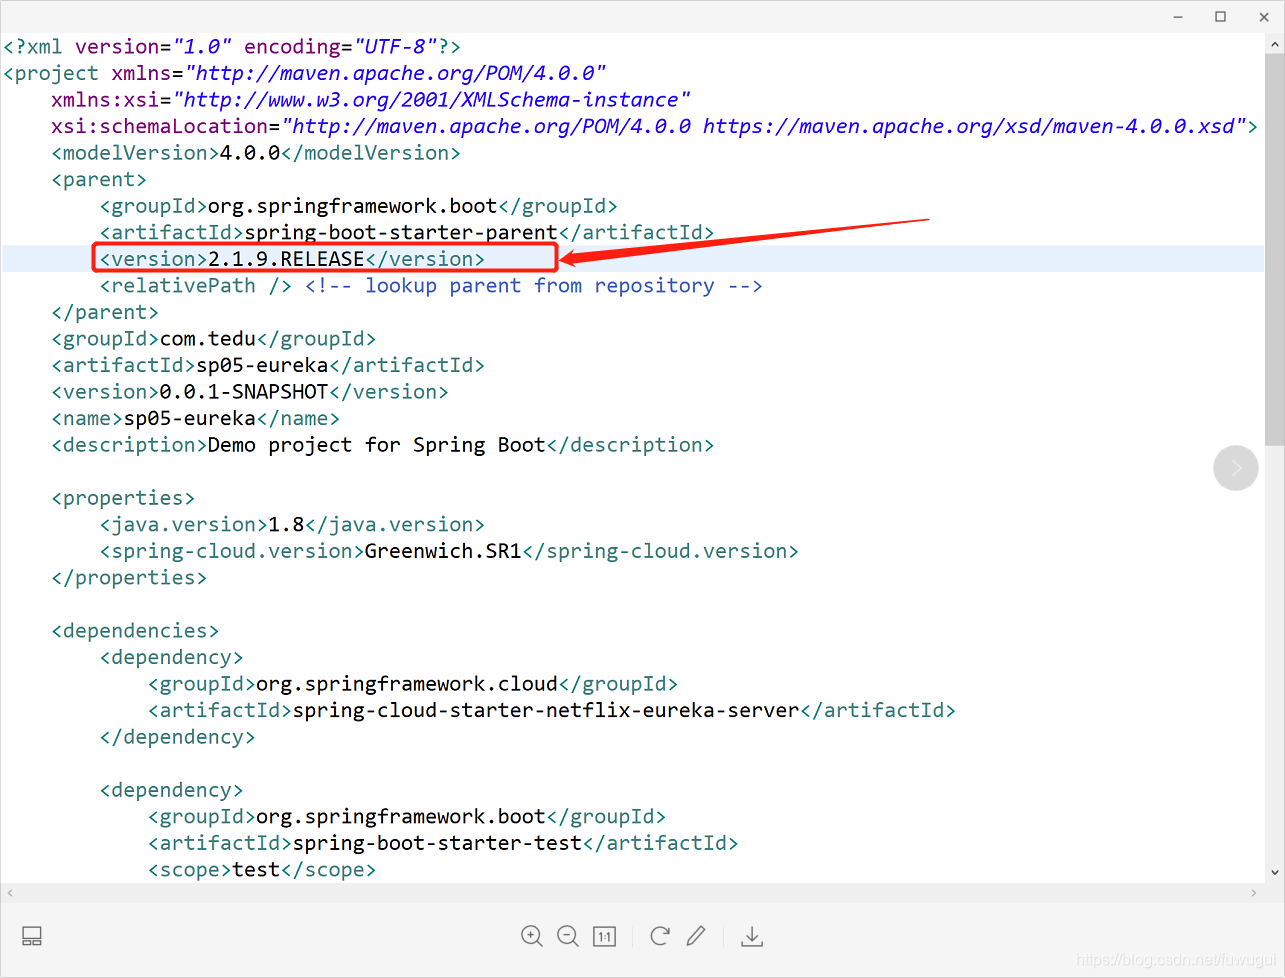Rotate the image with the rotate icon

click(660, 936)
